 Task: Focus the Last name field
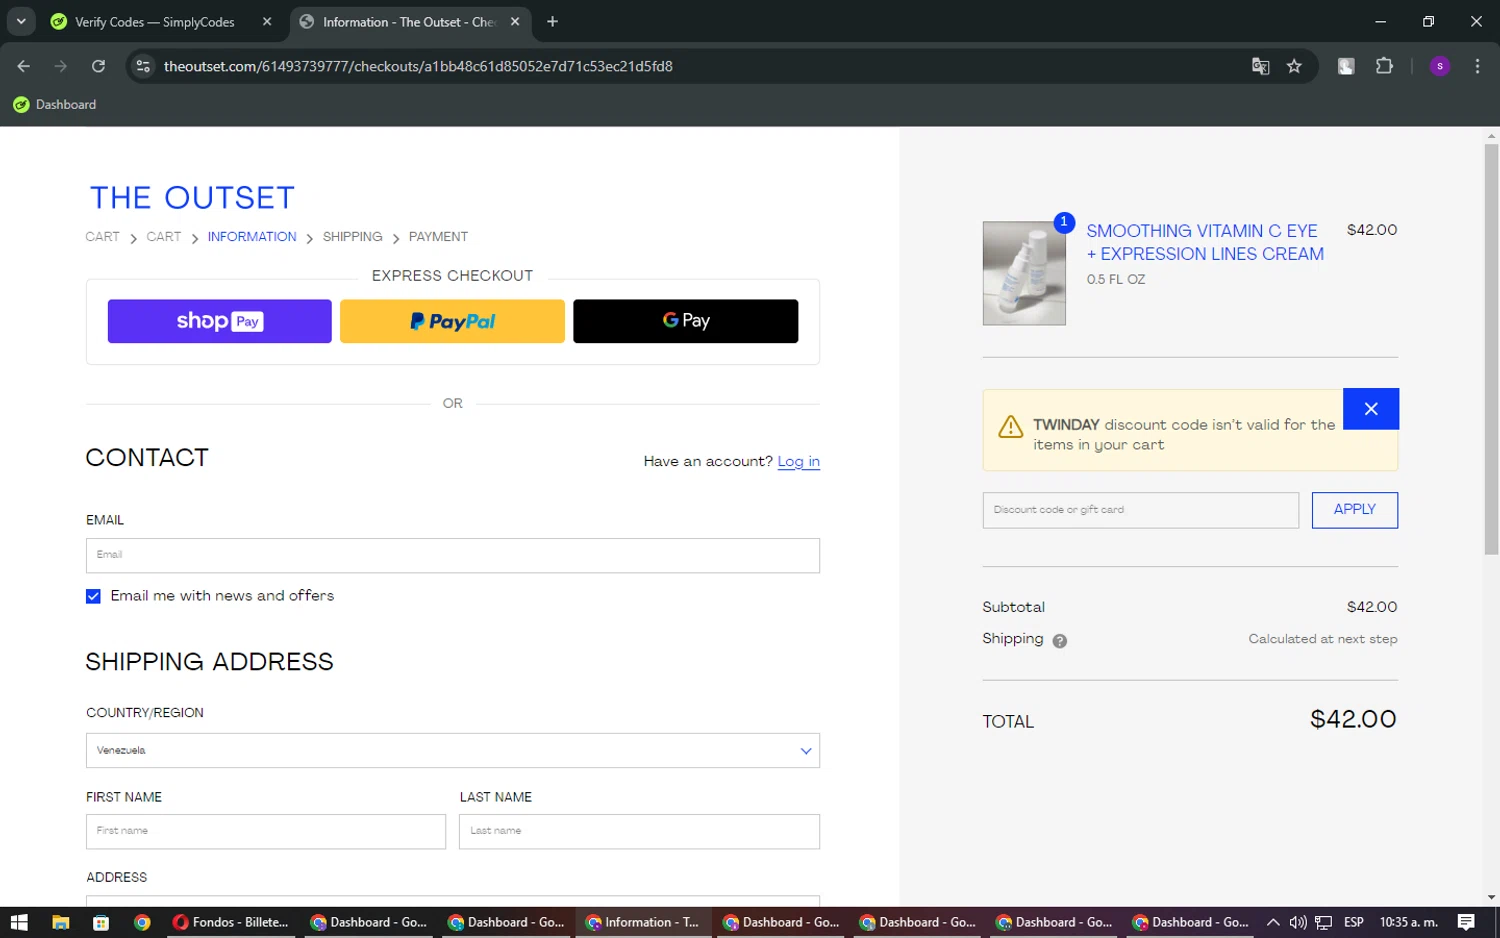(640, 831)
